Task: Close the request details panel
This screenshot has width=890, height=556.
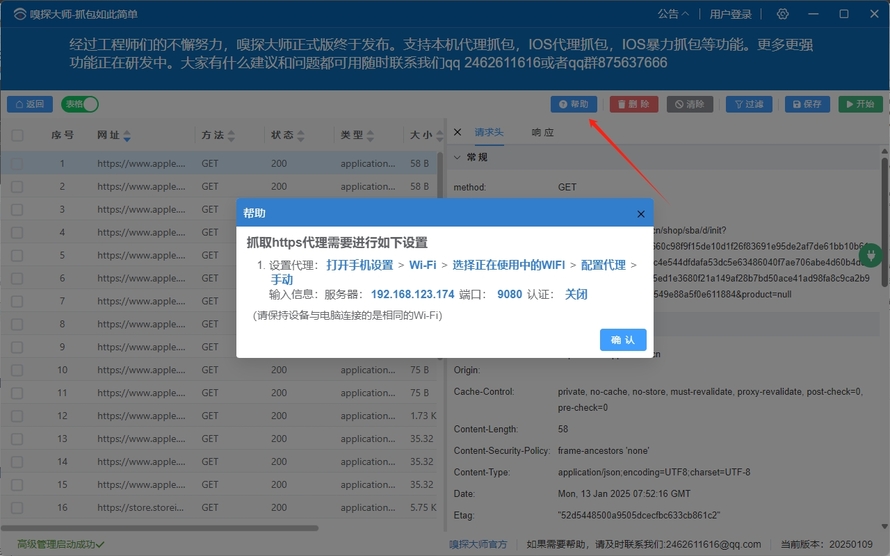Action: pos(458,132)
